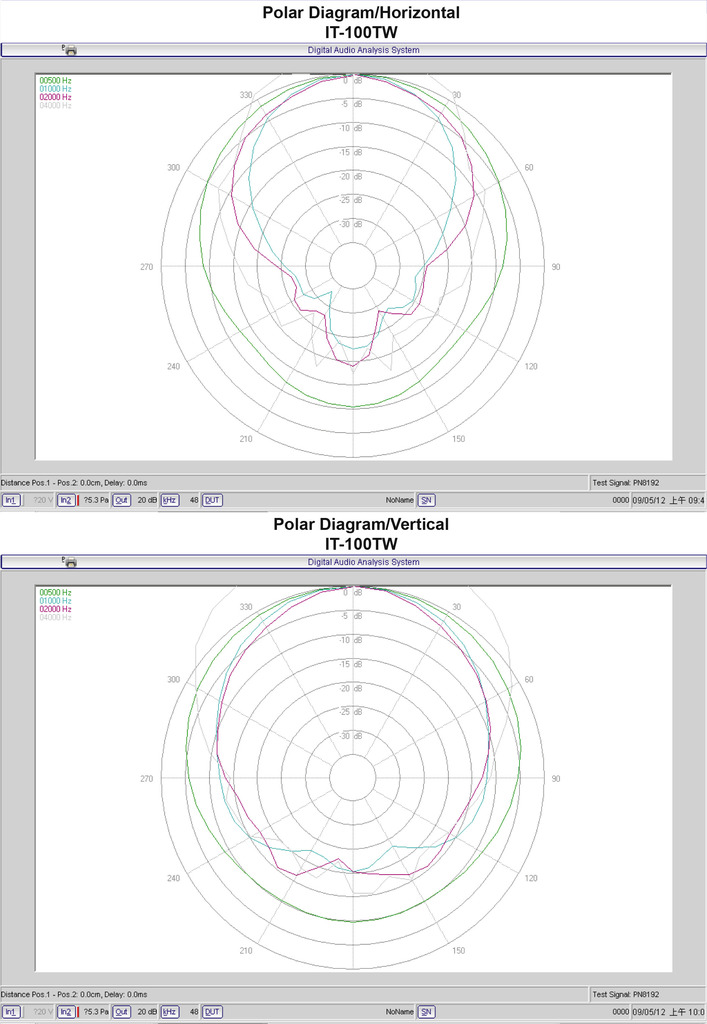Click the upper Digital Audio Analysis System title bar
707x1024 pixels.
[x=362, y=49]
